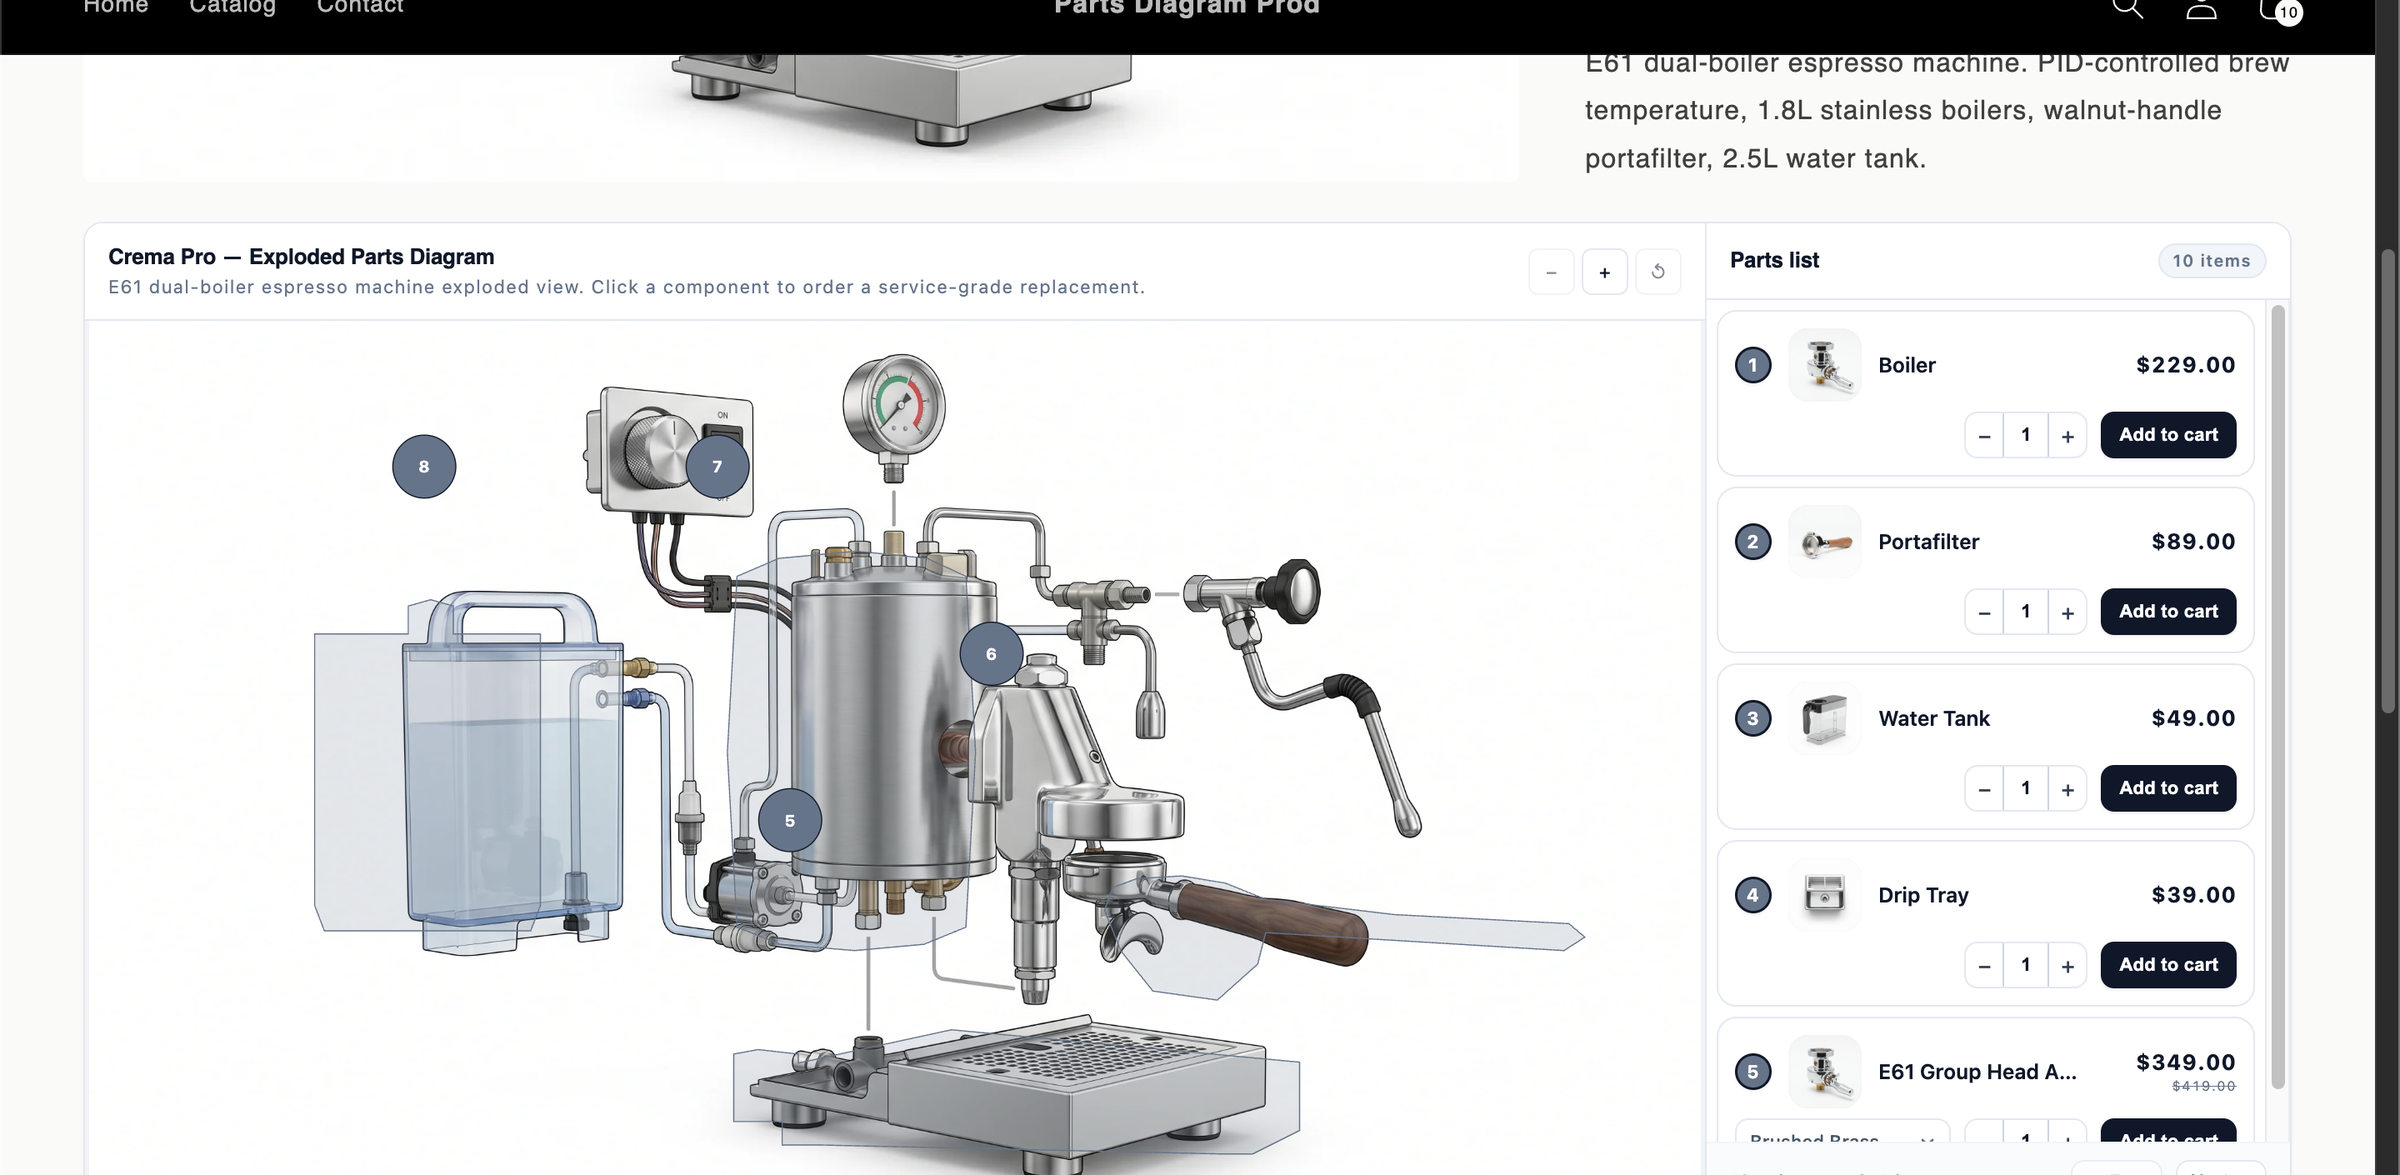The height and width of the screenshot is (1175, 2400).
Task: Add Portafilter to cart
Action: (x=2168, y=612)
